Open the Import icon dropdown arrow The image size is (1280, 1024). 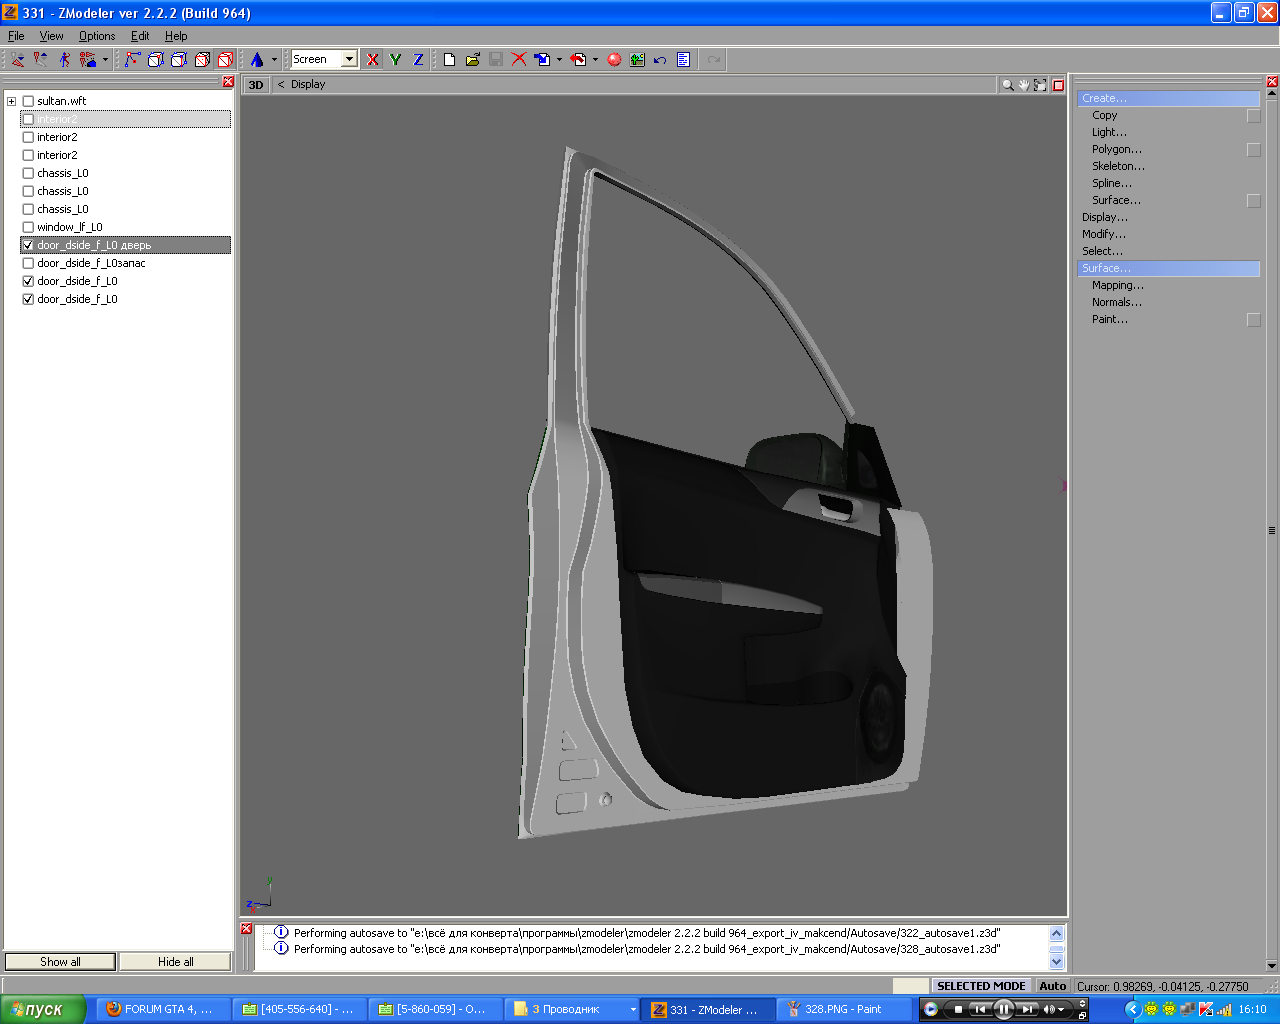coord(559,60)
